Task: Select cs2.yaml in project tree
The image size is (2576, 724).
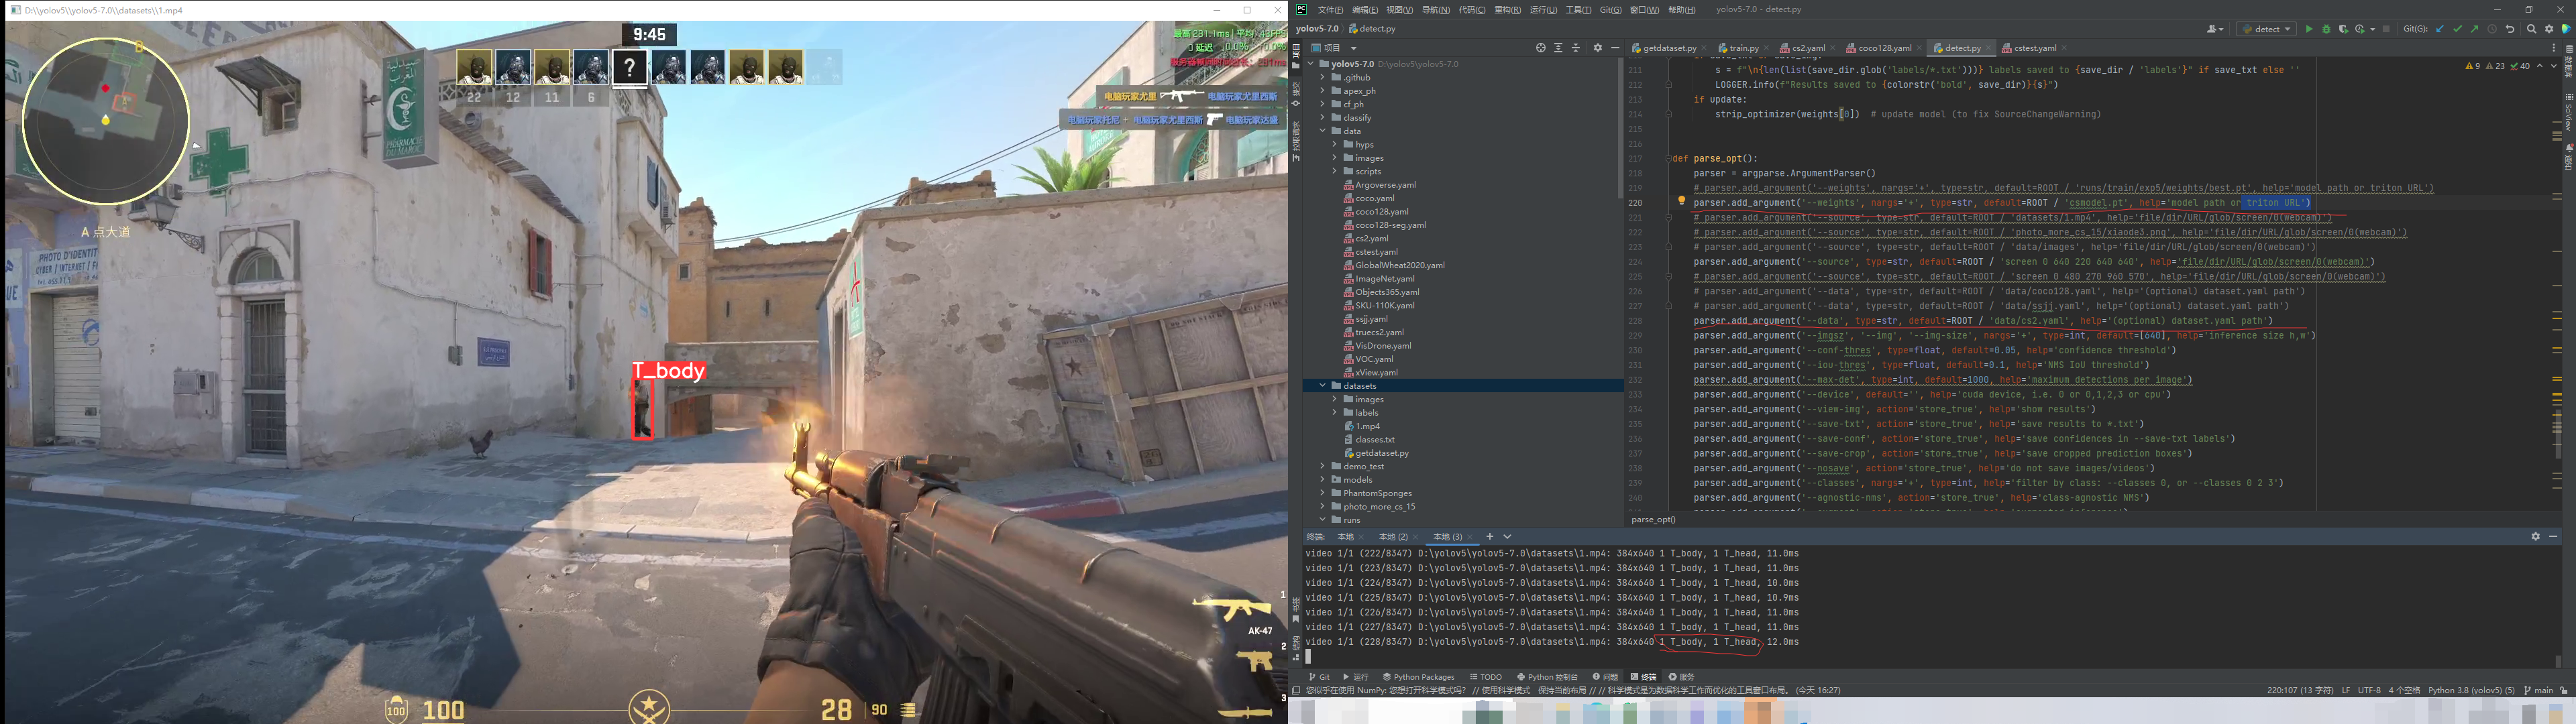Action: [x=1367, y=238]
